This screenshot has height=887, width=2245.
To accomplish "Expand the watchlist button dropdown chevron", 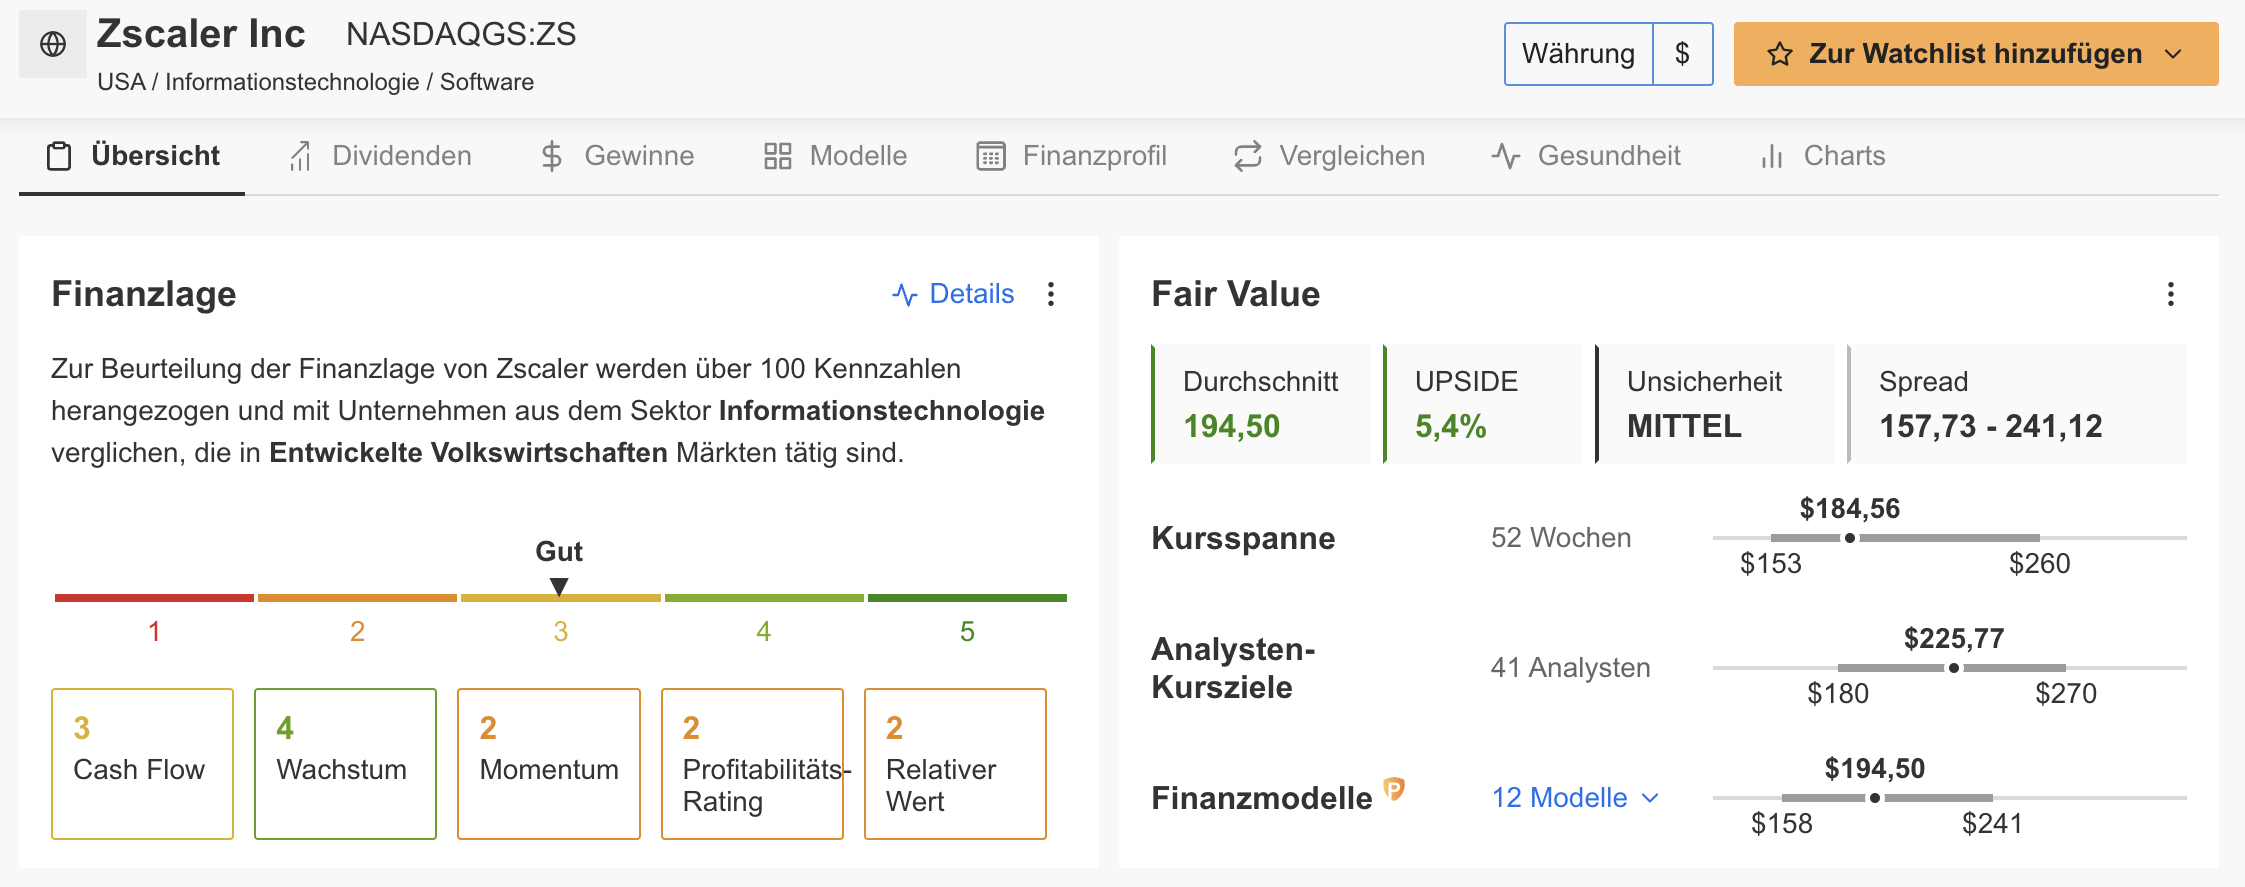I will [2173, 54].
